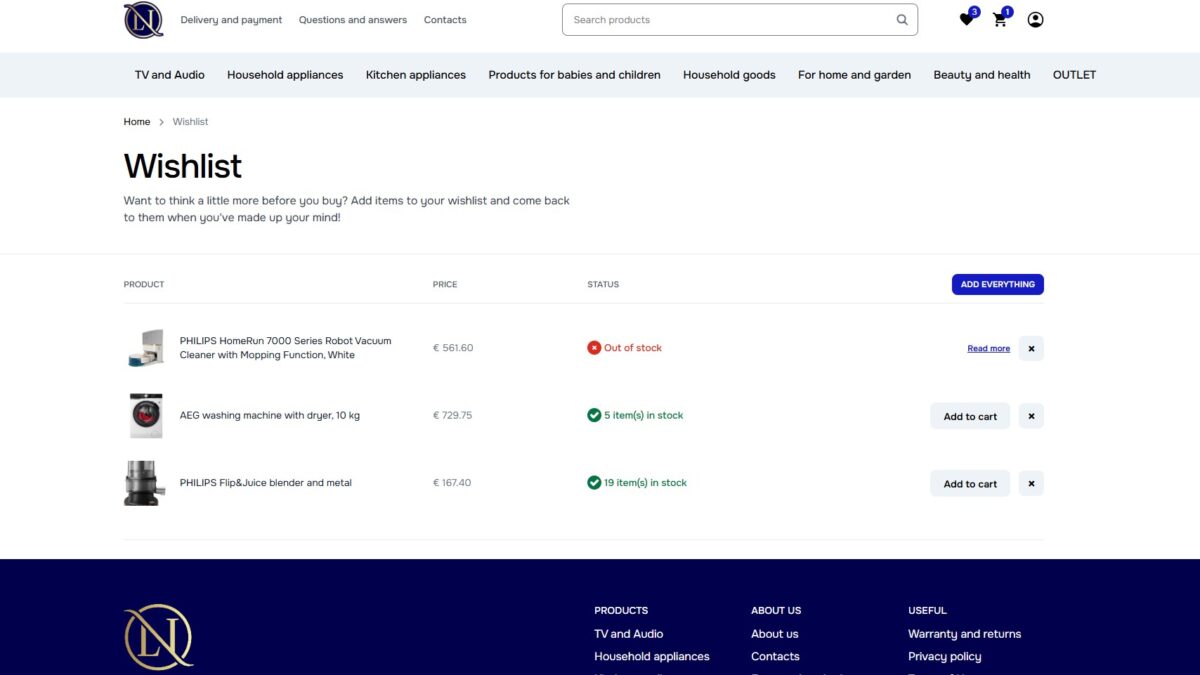This screenshot has height=675, width=1200.
Task: Go to Home via breadcrumb
Action: coord(137,122)
